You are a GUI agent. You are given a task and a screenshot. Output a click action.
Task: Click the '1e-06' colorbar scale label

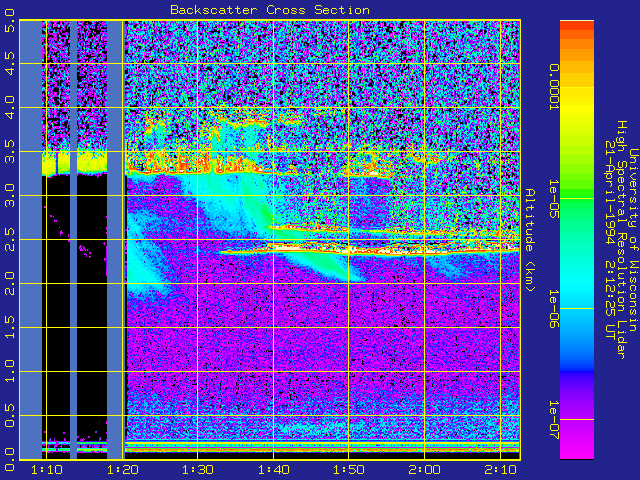(x=553, y=309)
